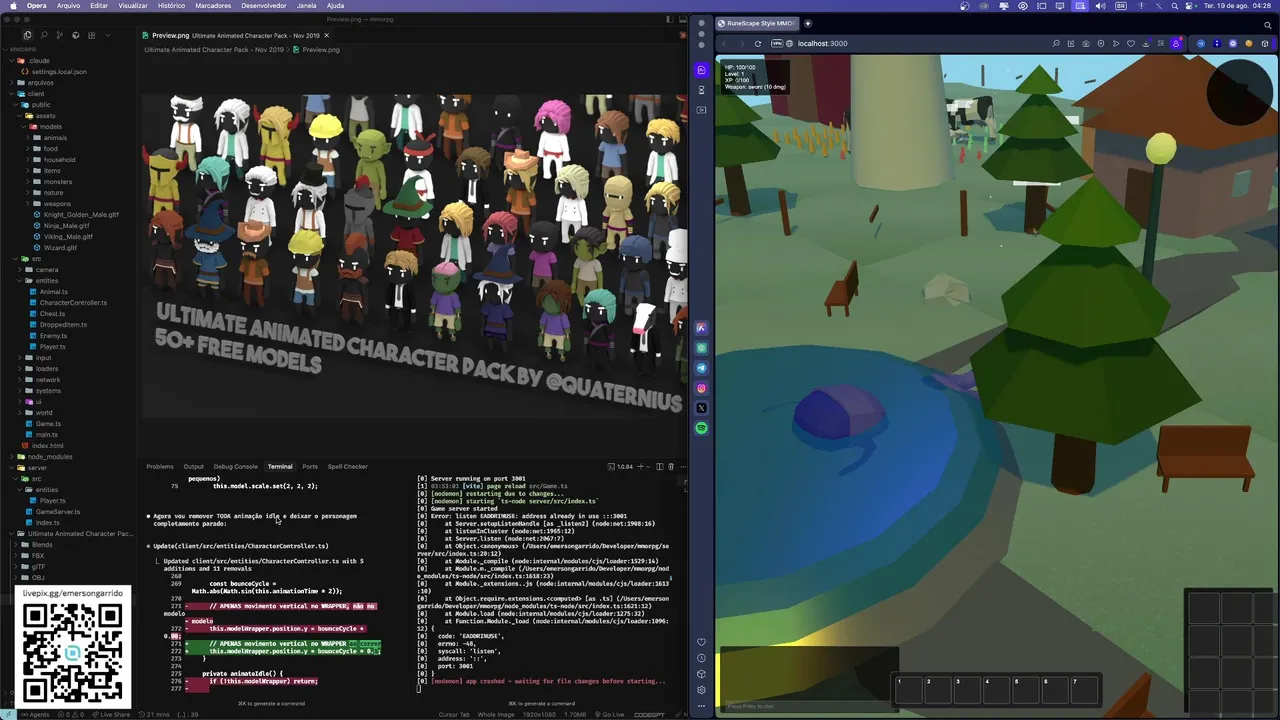
Task: Expand the weapons folder
Action: tap(57, 204)
